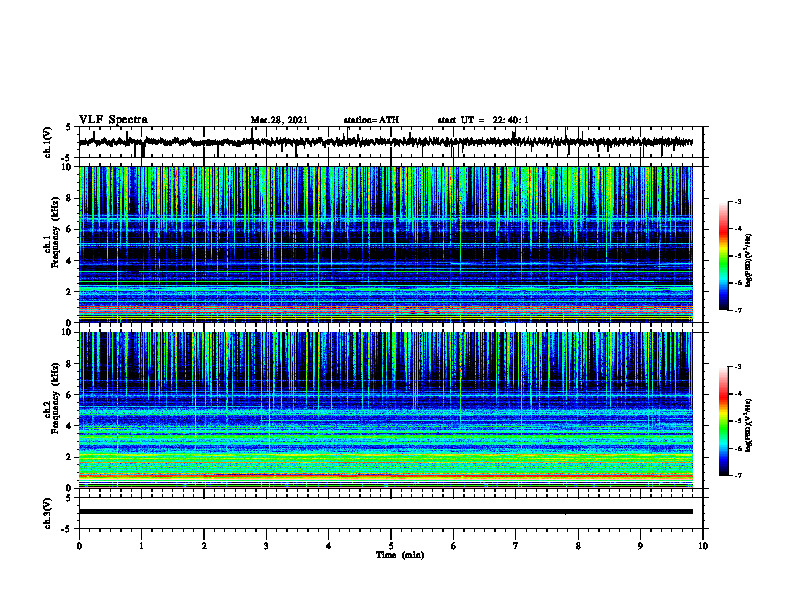
Task: Click inside the ch.1 spectrogram panel
Action: click(386, 244)
